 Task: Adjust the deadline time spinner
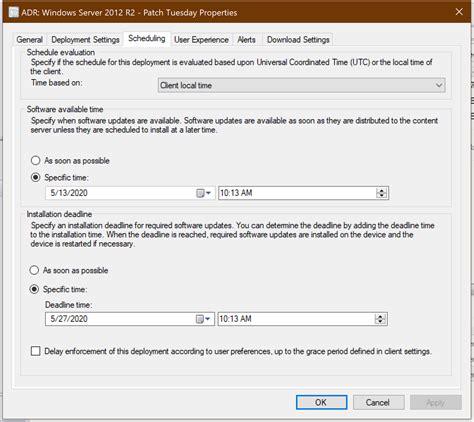point(380,319)
